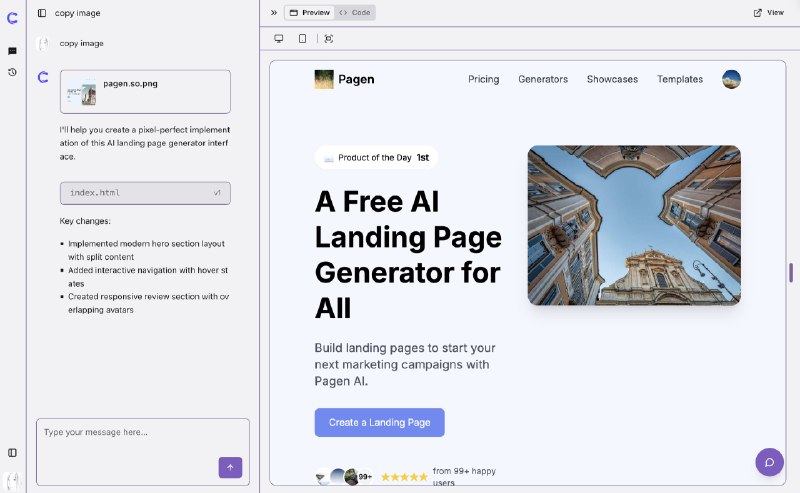Click the 'A Free AI Landing Page Generator' heading

pos(408,255)
